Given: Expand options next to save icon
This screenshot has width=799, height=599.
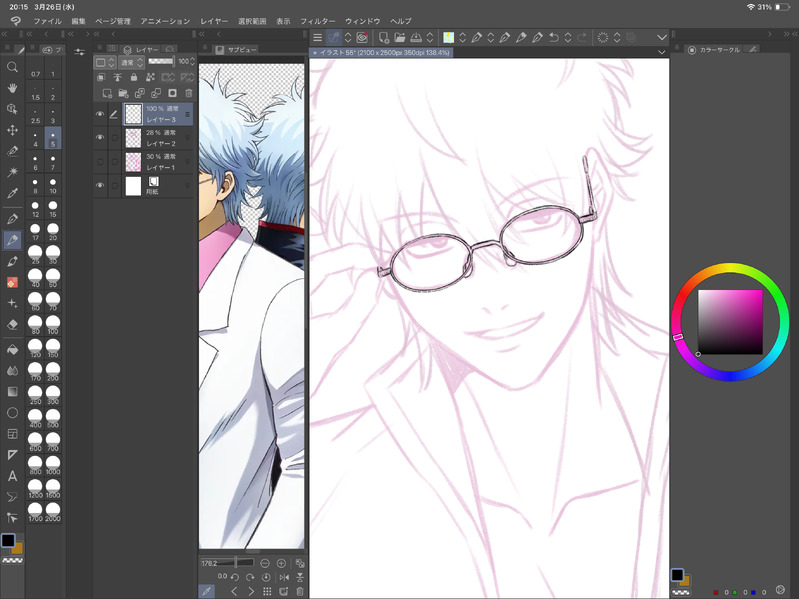Looking at the screenshot, I should (430, 37).
